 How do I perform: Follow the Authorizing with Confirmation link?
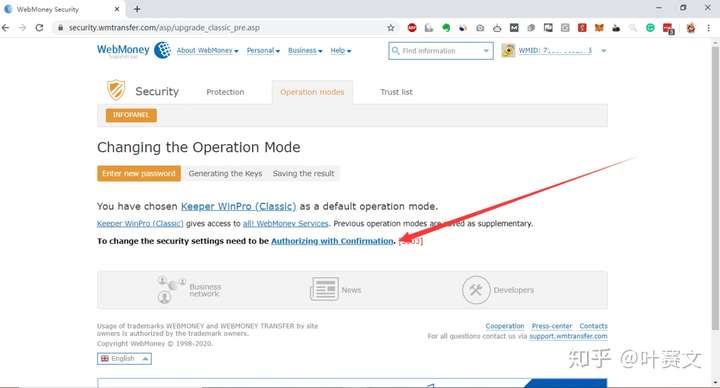click(x=332, y=241)
